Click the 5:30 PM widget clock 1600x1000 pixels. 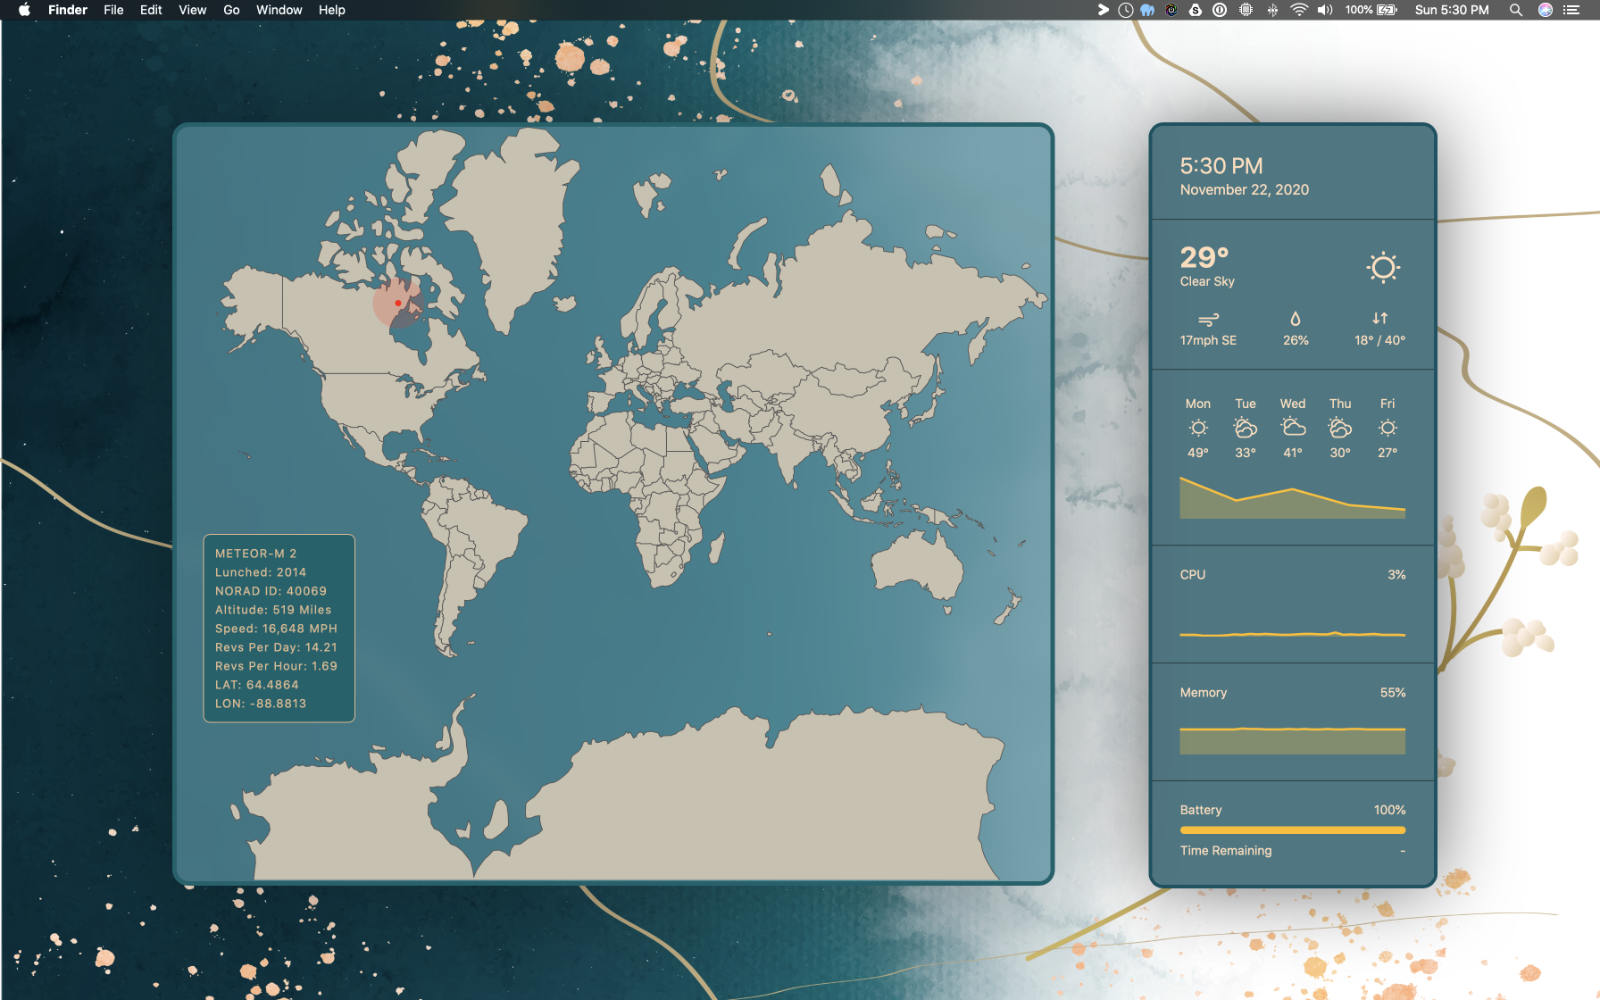pyautogui.click(x=1221, y=166)
